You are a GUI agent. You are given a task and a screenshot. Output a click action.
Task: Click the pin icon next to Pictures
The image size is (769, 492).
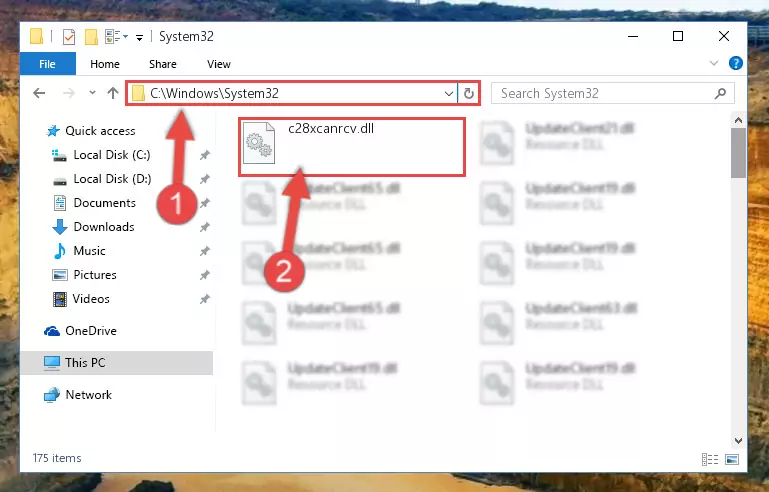205,275
